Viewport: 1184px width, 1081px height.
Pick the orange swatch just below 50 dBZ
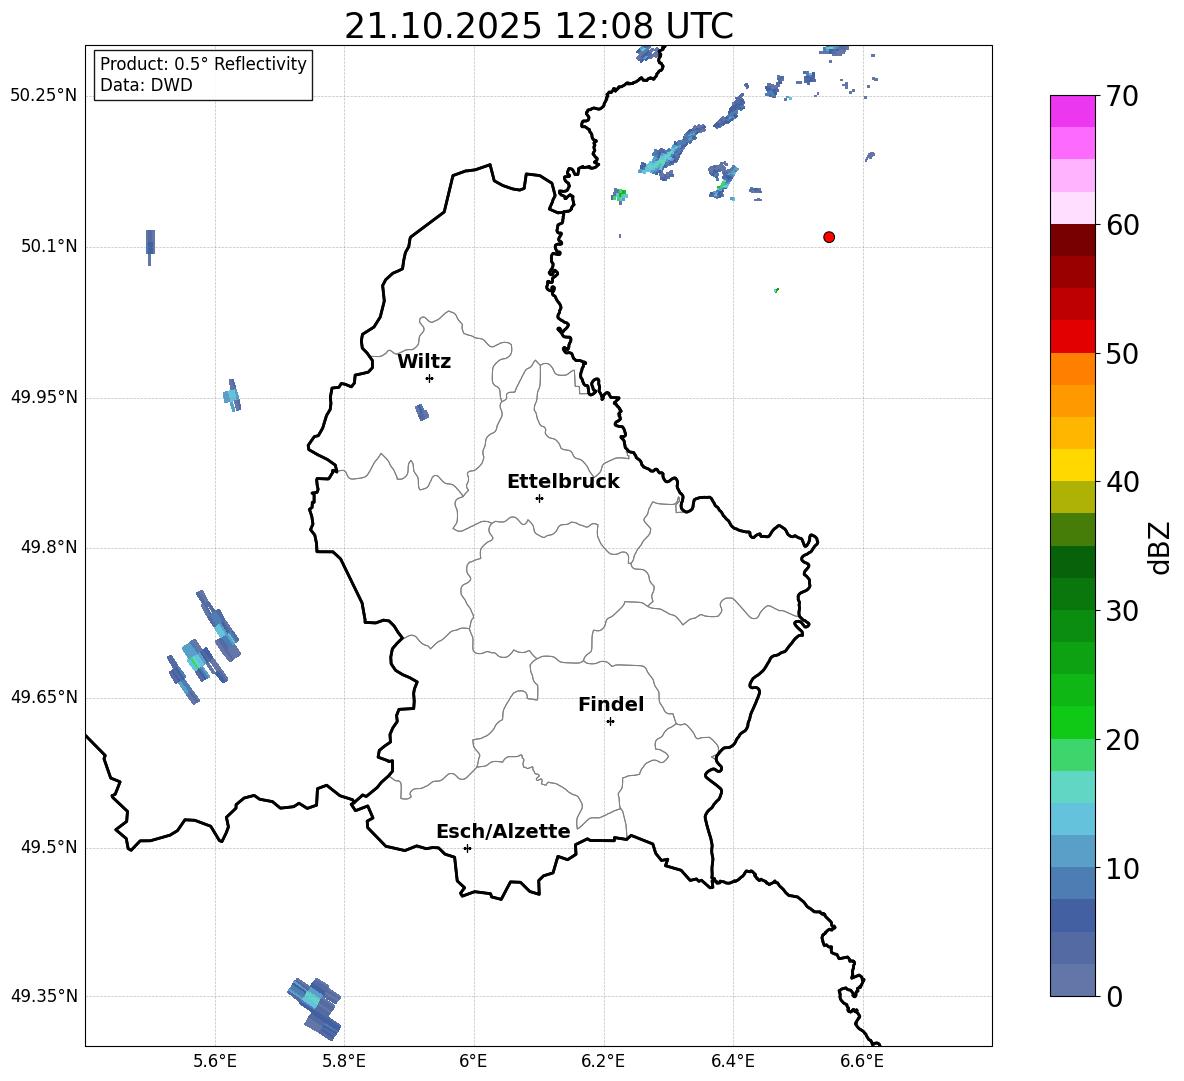click(x=1073, y=368)
